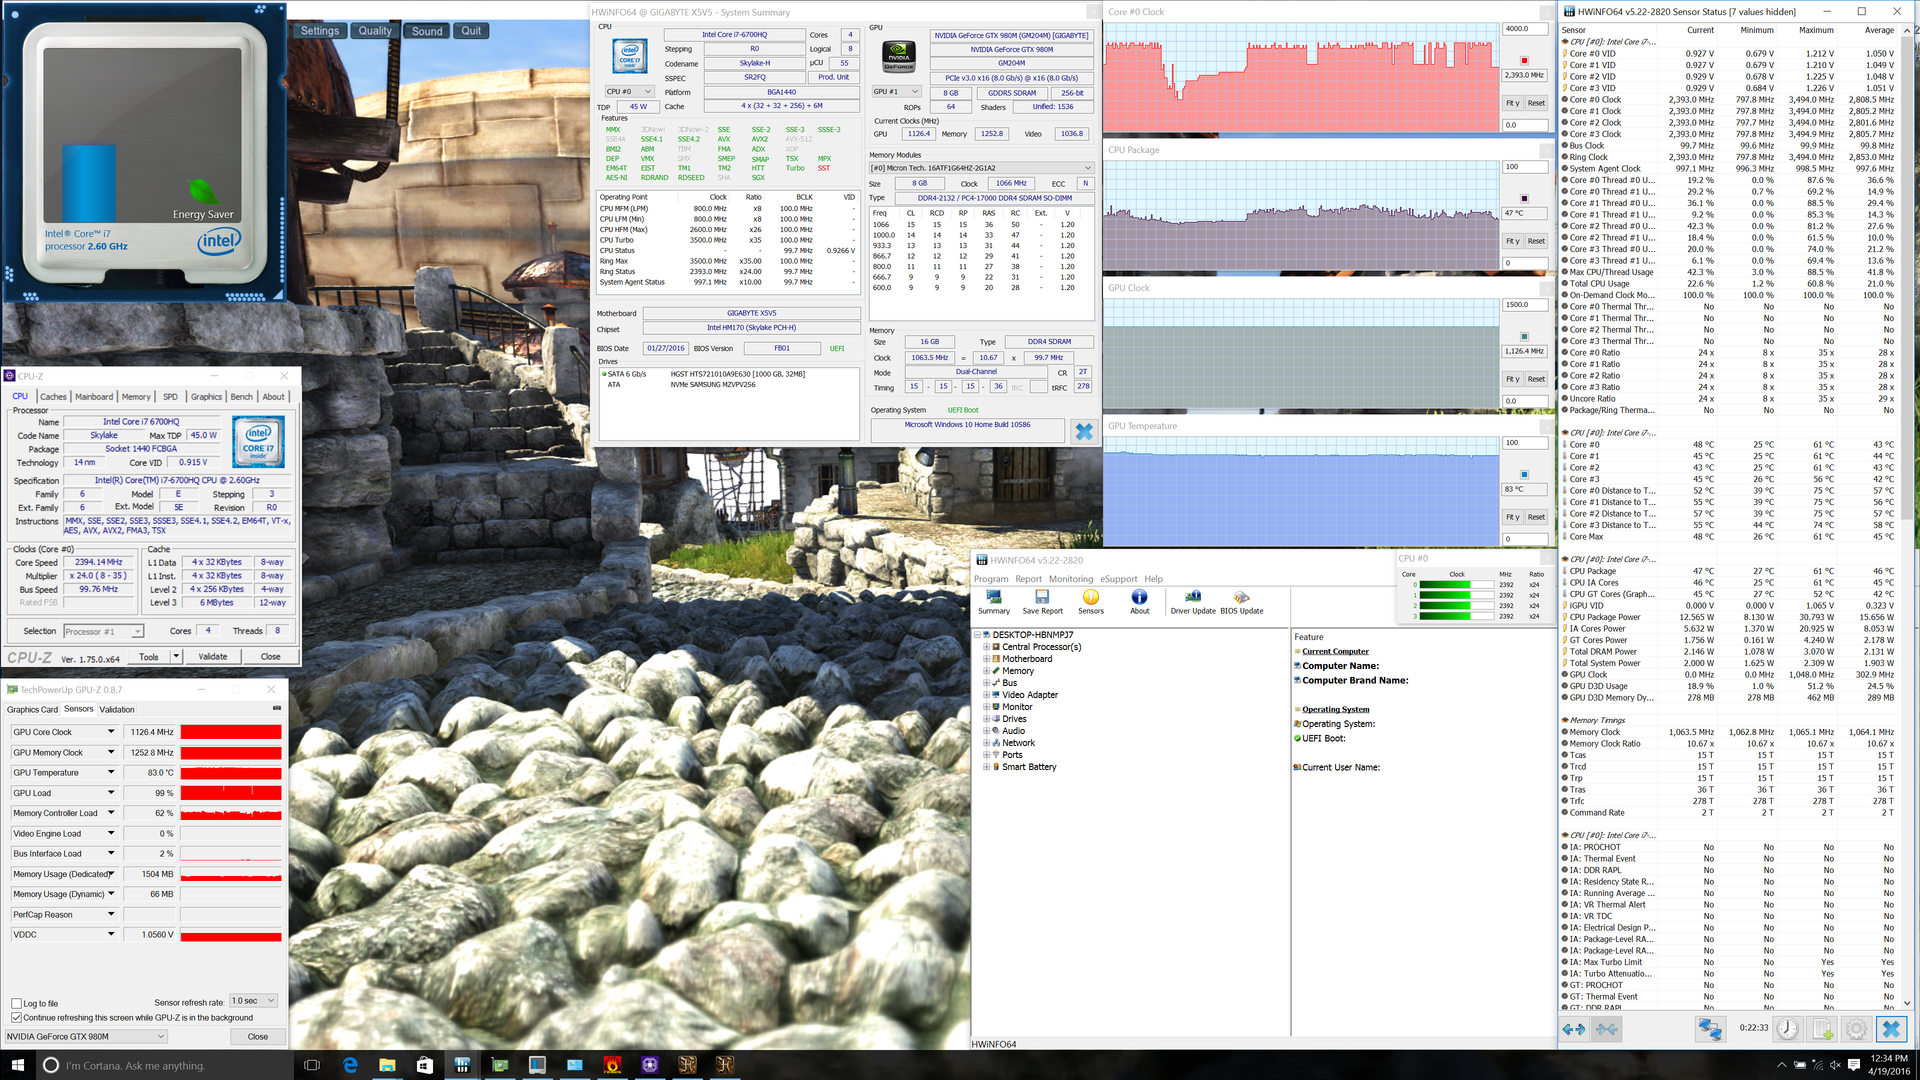Launch Microsoft Edge from the taskbar
1920x1080 pixels.
pyautogui.click(x=350, y=1065)
